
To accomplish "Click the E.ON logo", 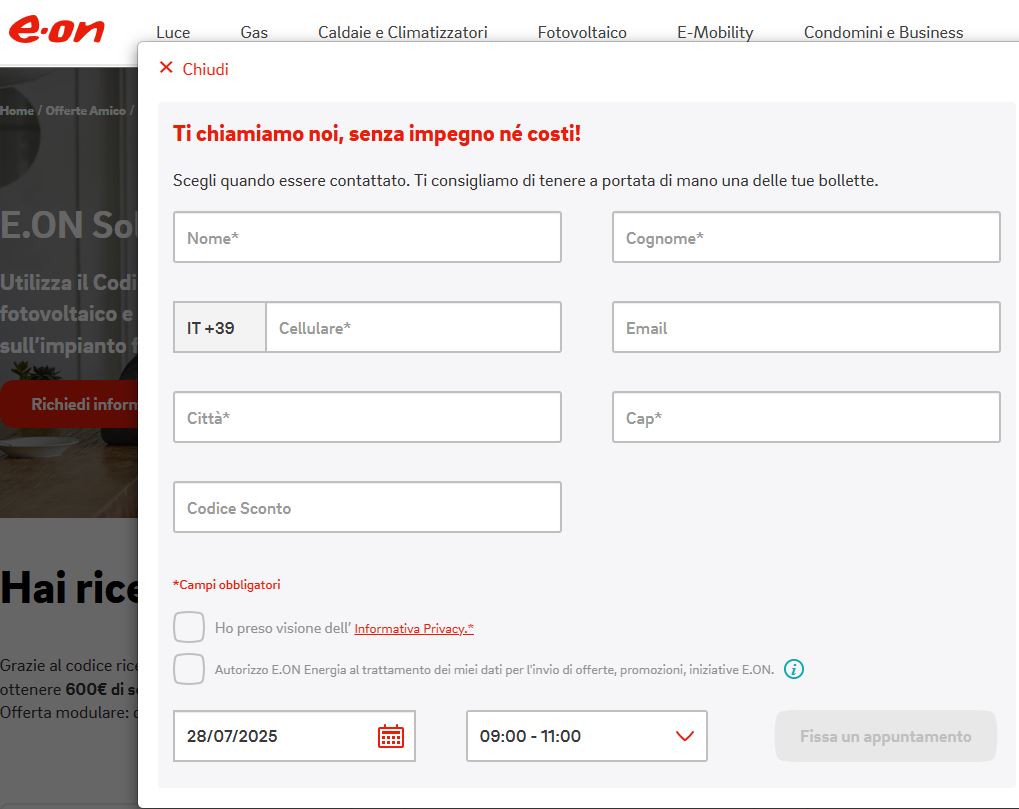I will click(x=57, y=29).
